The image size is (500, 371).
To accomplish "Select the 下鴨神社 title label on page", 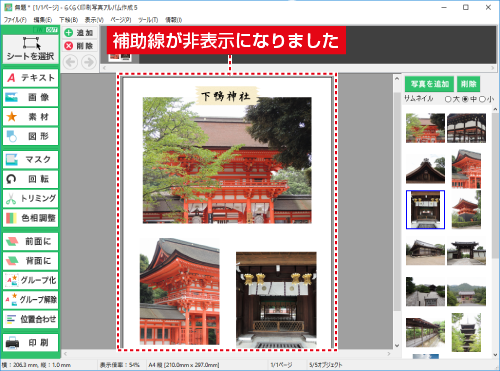I will pos(226,96).
